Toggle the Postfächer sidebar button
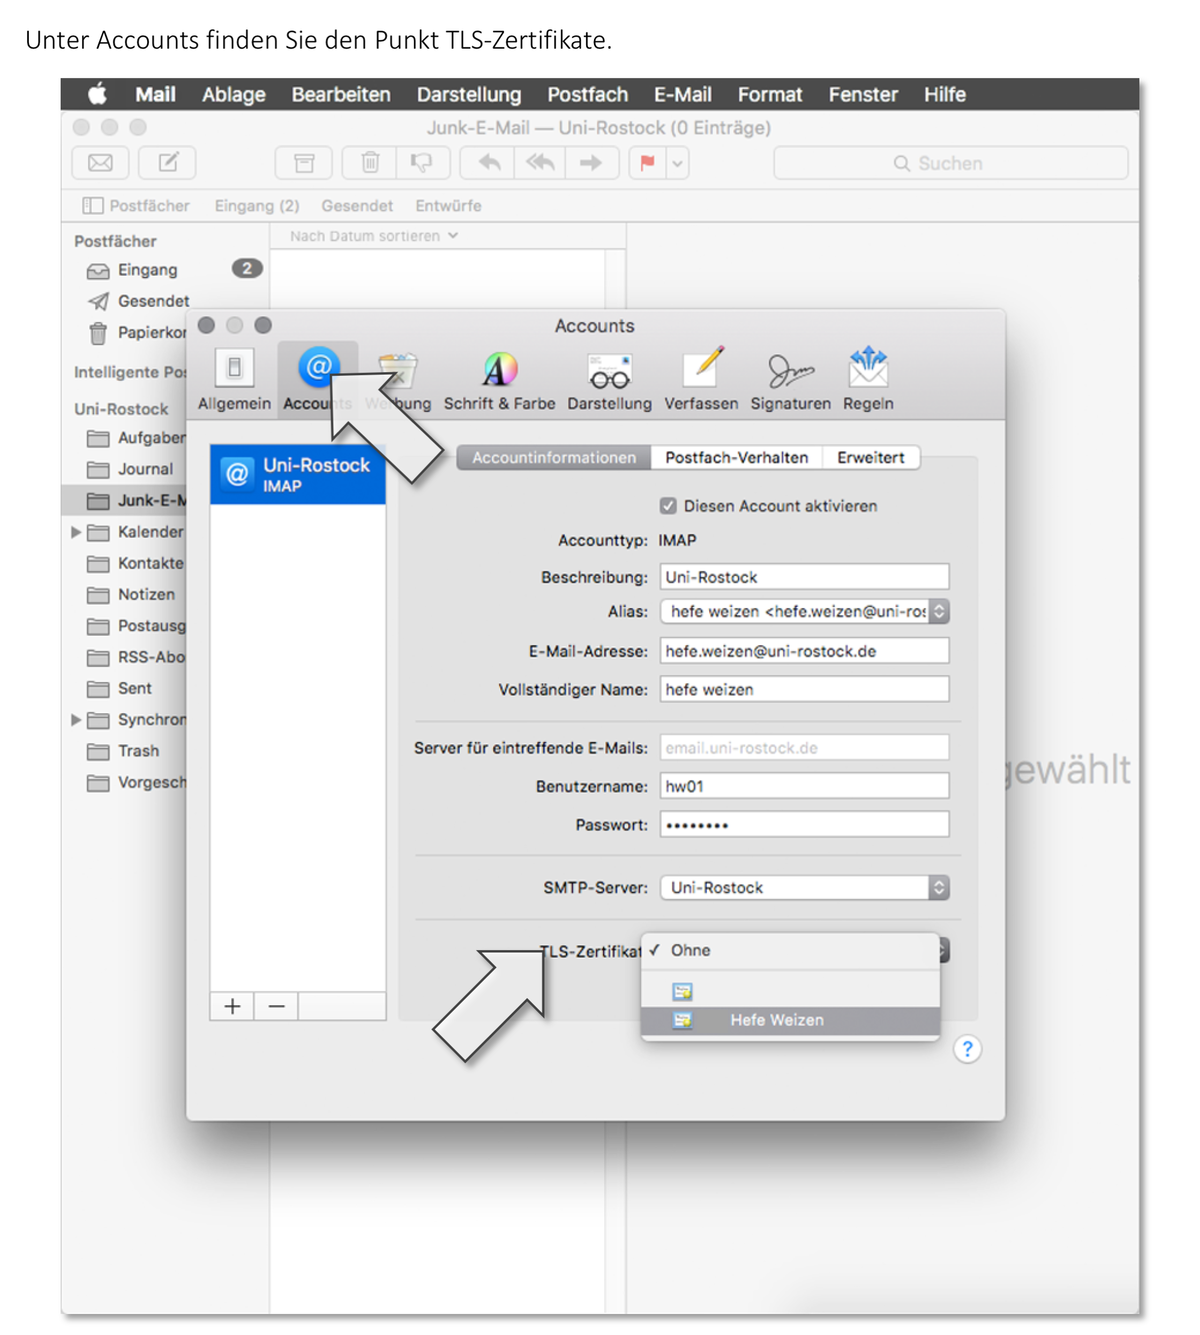 coord(136,205)
